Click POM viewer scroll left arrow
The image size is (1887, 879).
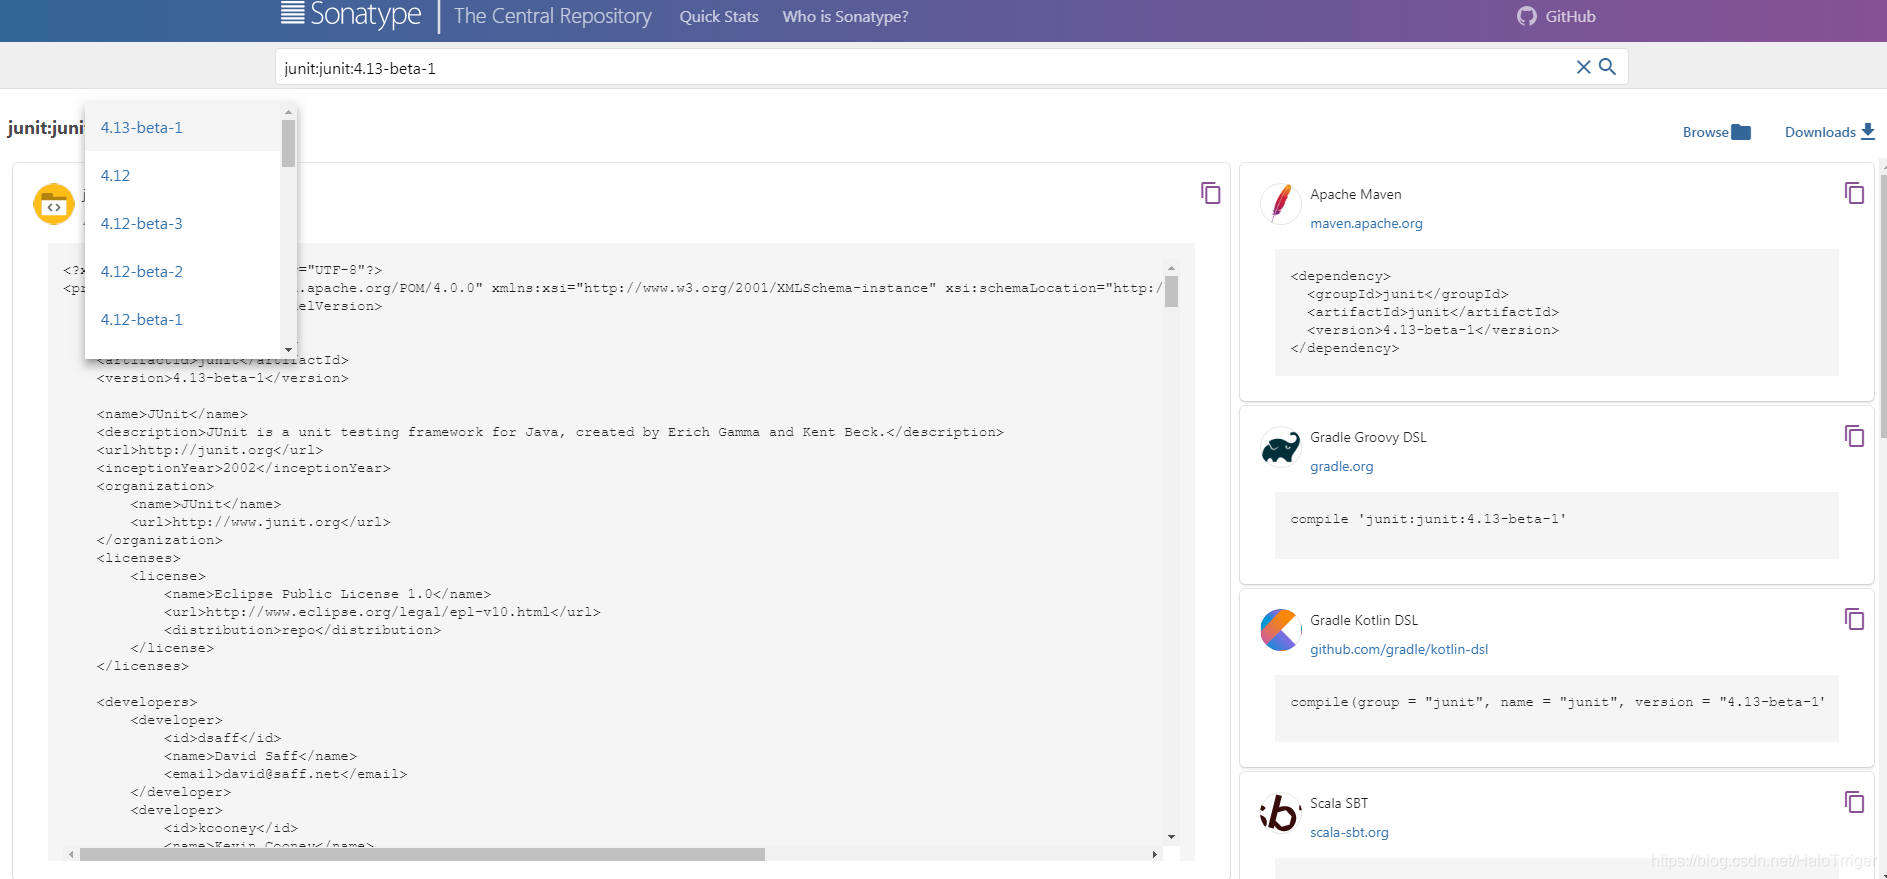[71, 854]
